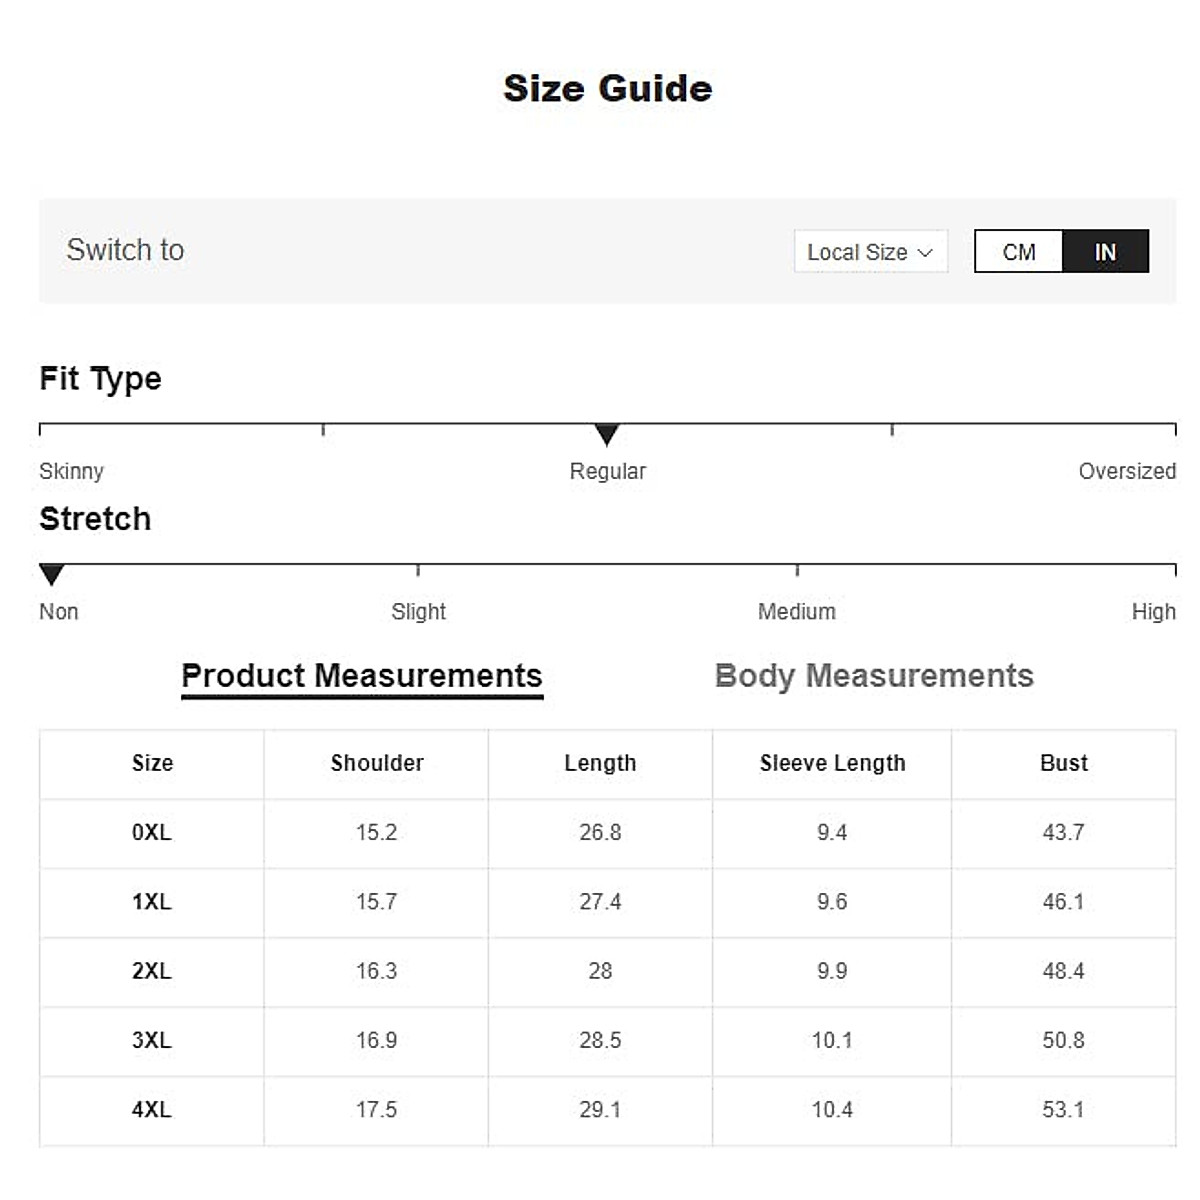The height and width of the screenshot is (1200, 1200).
Task: Open the Local Size dropdown
Action: tap(869, 252)
